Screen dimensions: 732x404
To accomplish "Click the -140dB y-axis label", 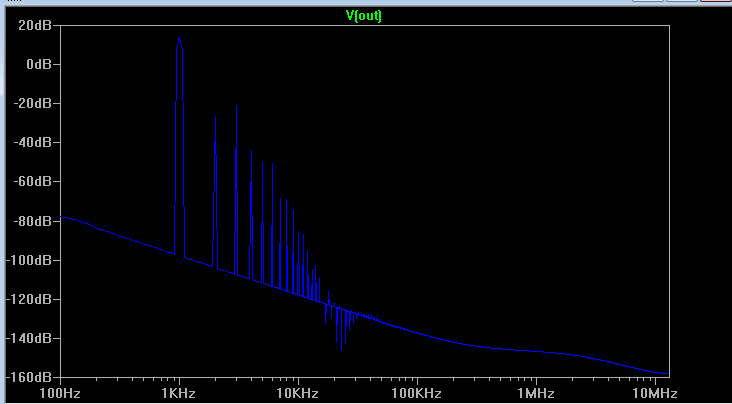I will pos(29,338).
